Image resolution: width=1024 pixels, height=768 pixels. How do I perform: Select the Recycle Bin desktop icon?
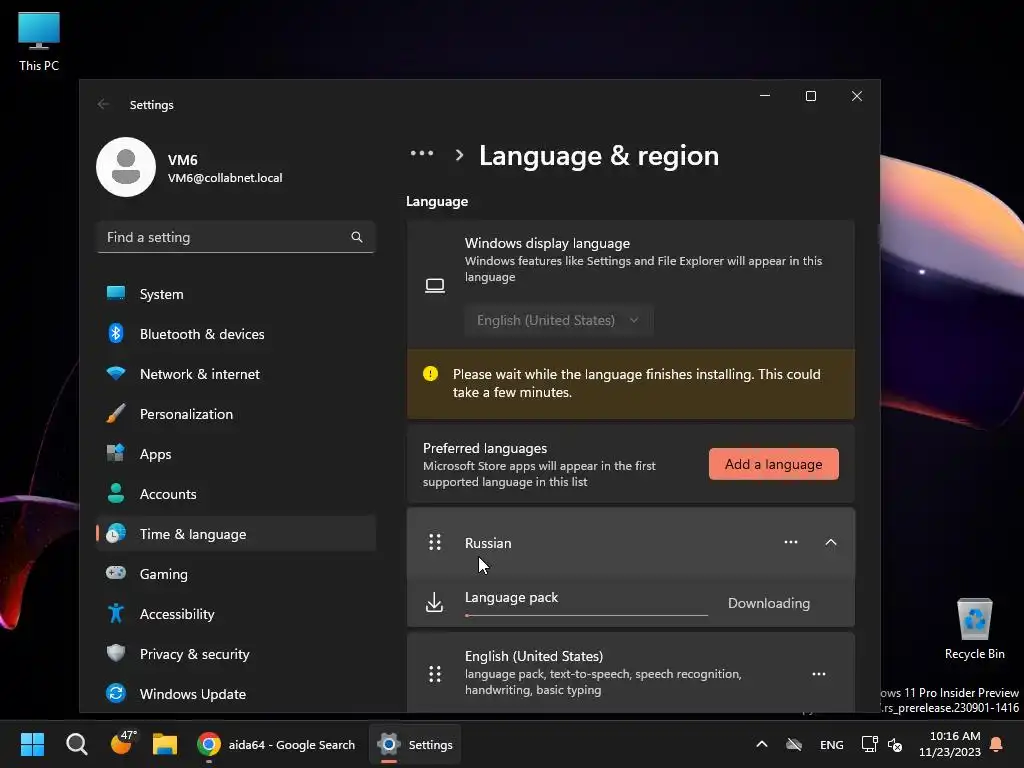coord(974,629)
